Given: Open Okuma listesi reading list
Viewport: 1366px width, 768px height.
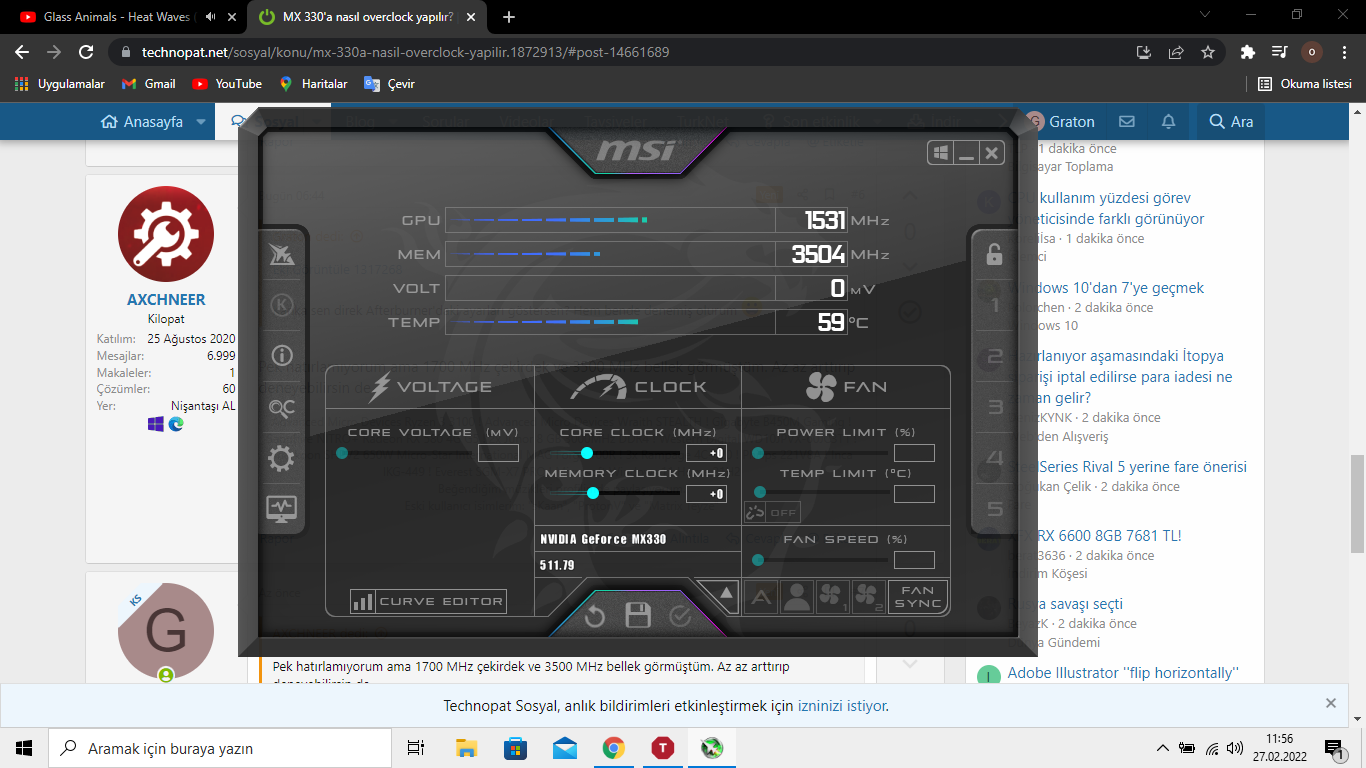Looking at the screenshot, I should point(1305,84).
